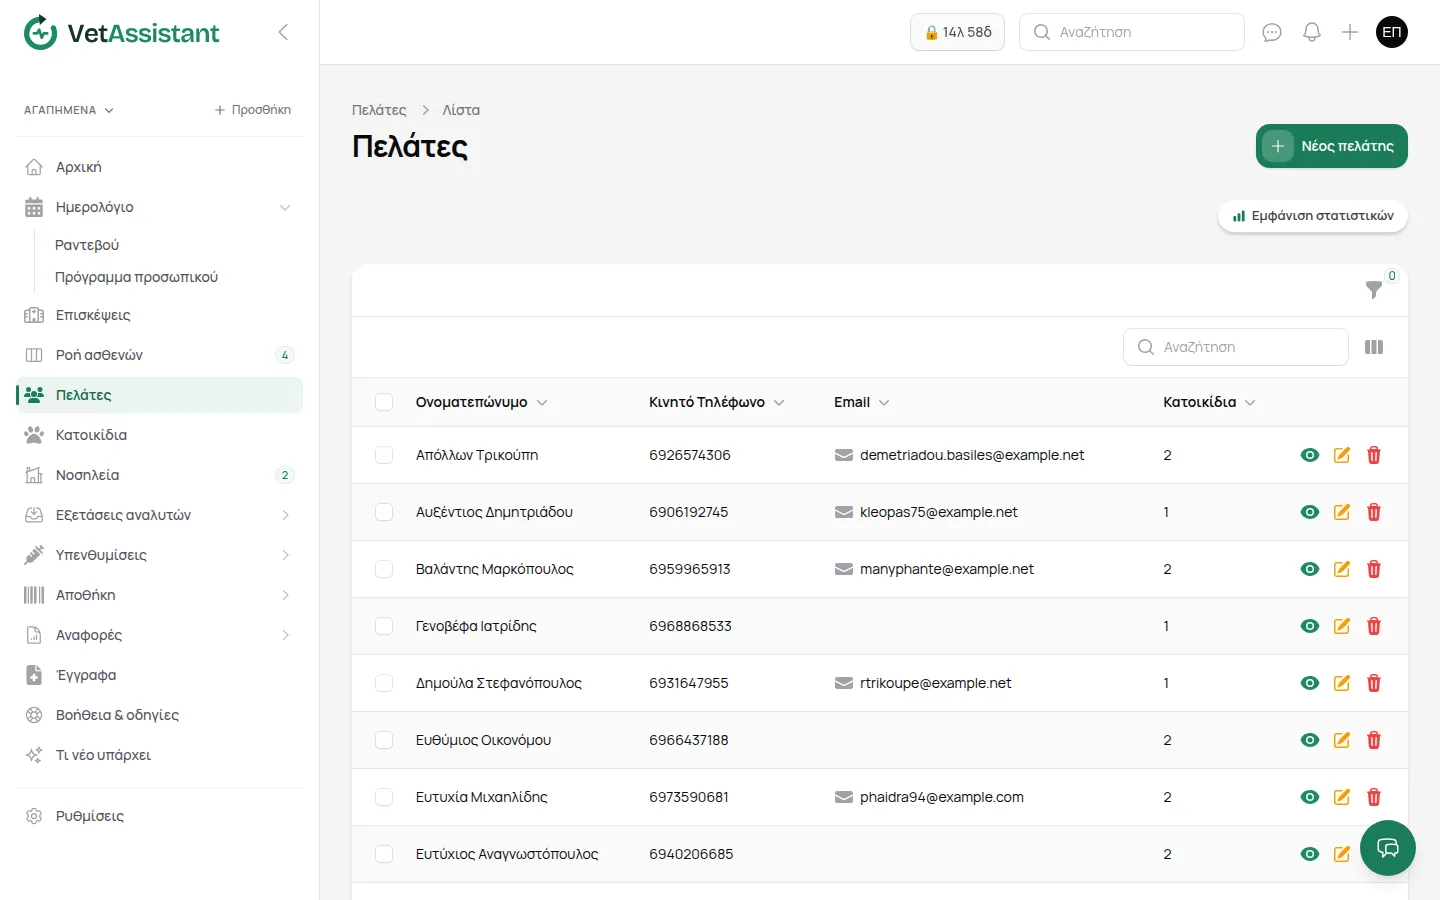Image resolution: width=1440 pixels, height=900 pixels.
Task: Sort by the Email column header
Action: pos(861,402)
